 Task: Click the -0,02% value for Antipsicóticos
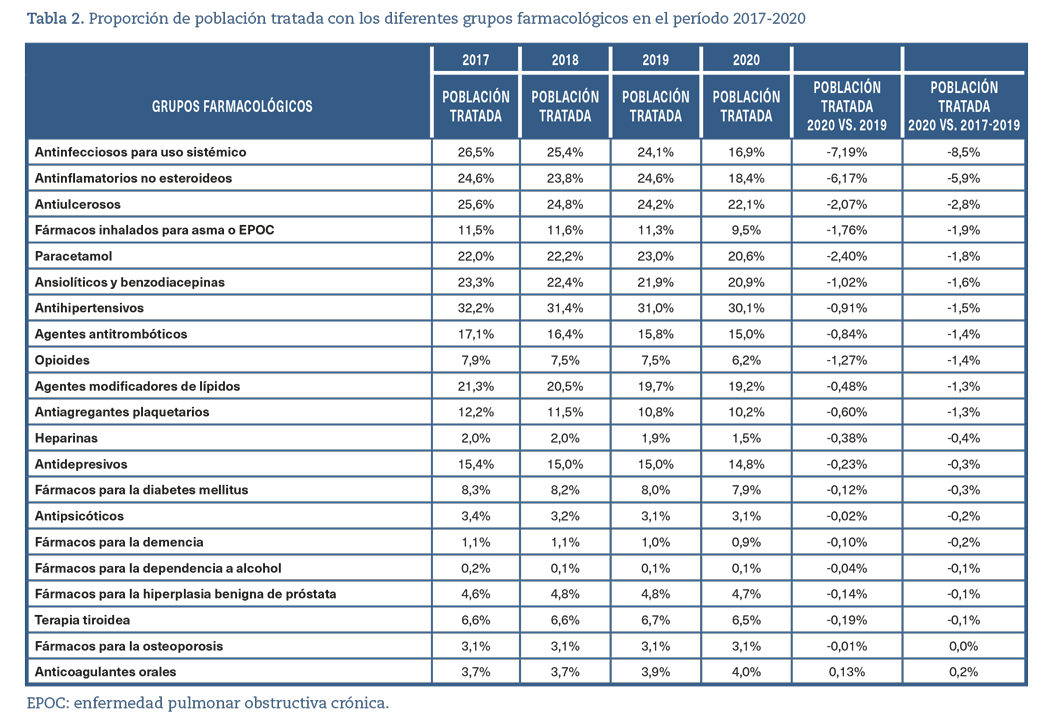click(847, 516)
